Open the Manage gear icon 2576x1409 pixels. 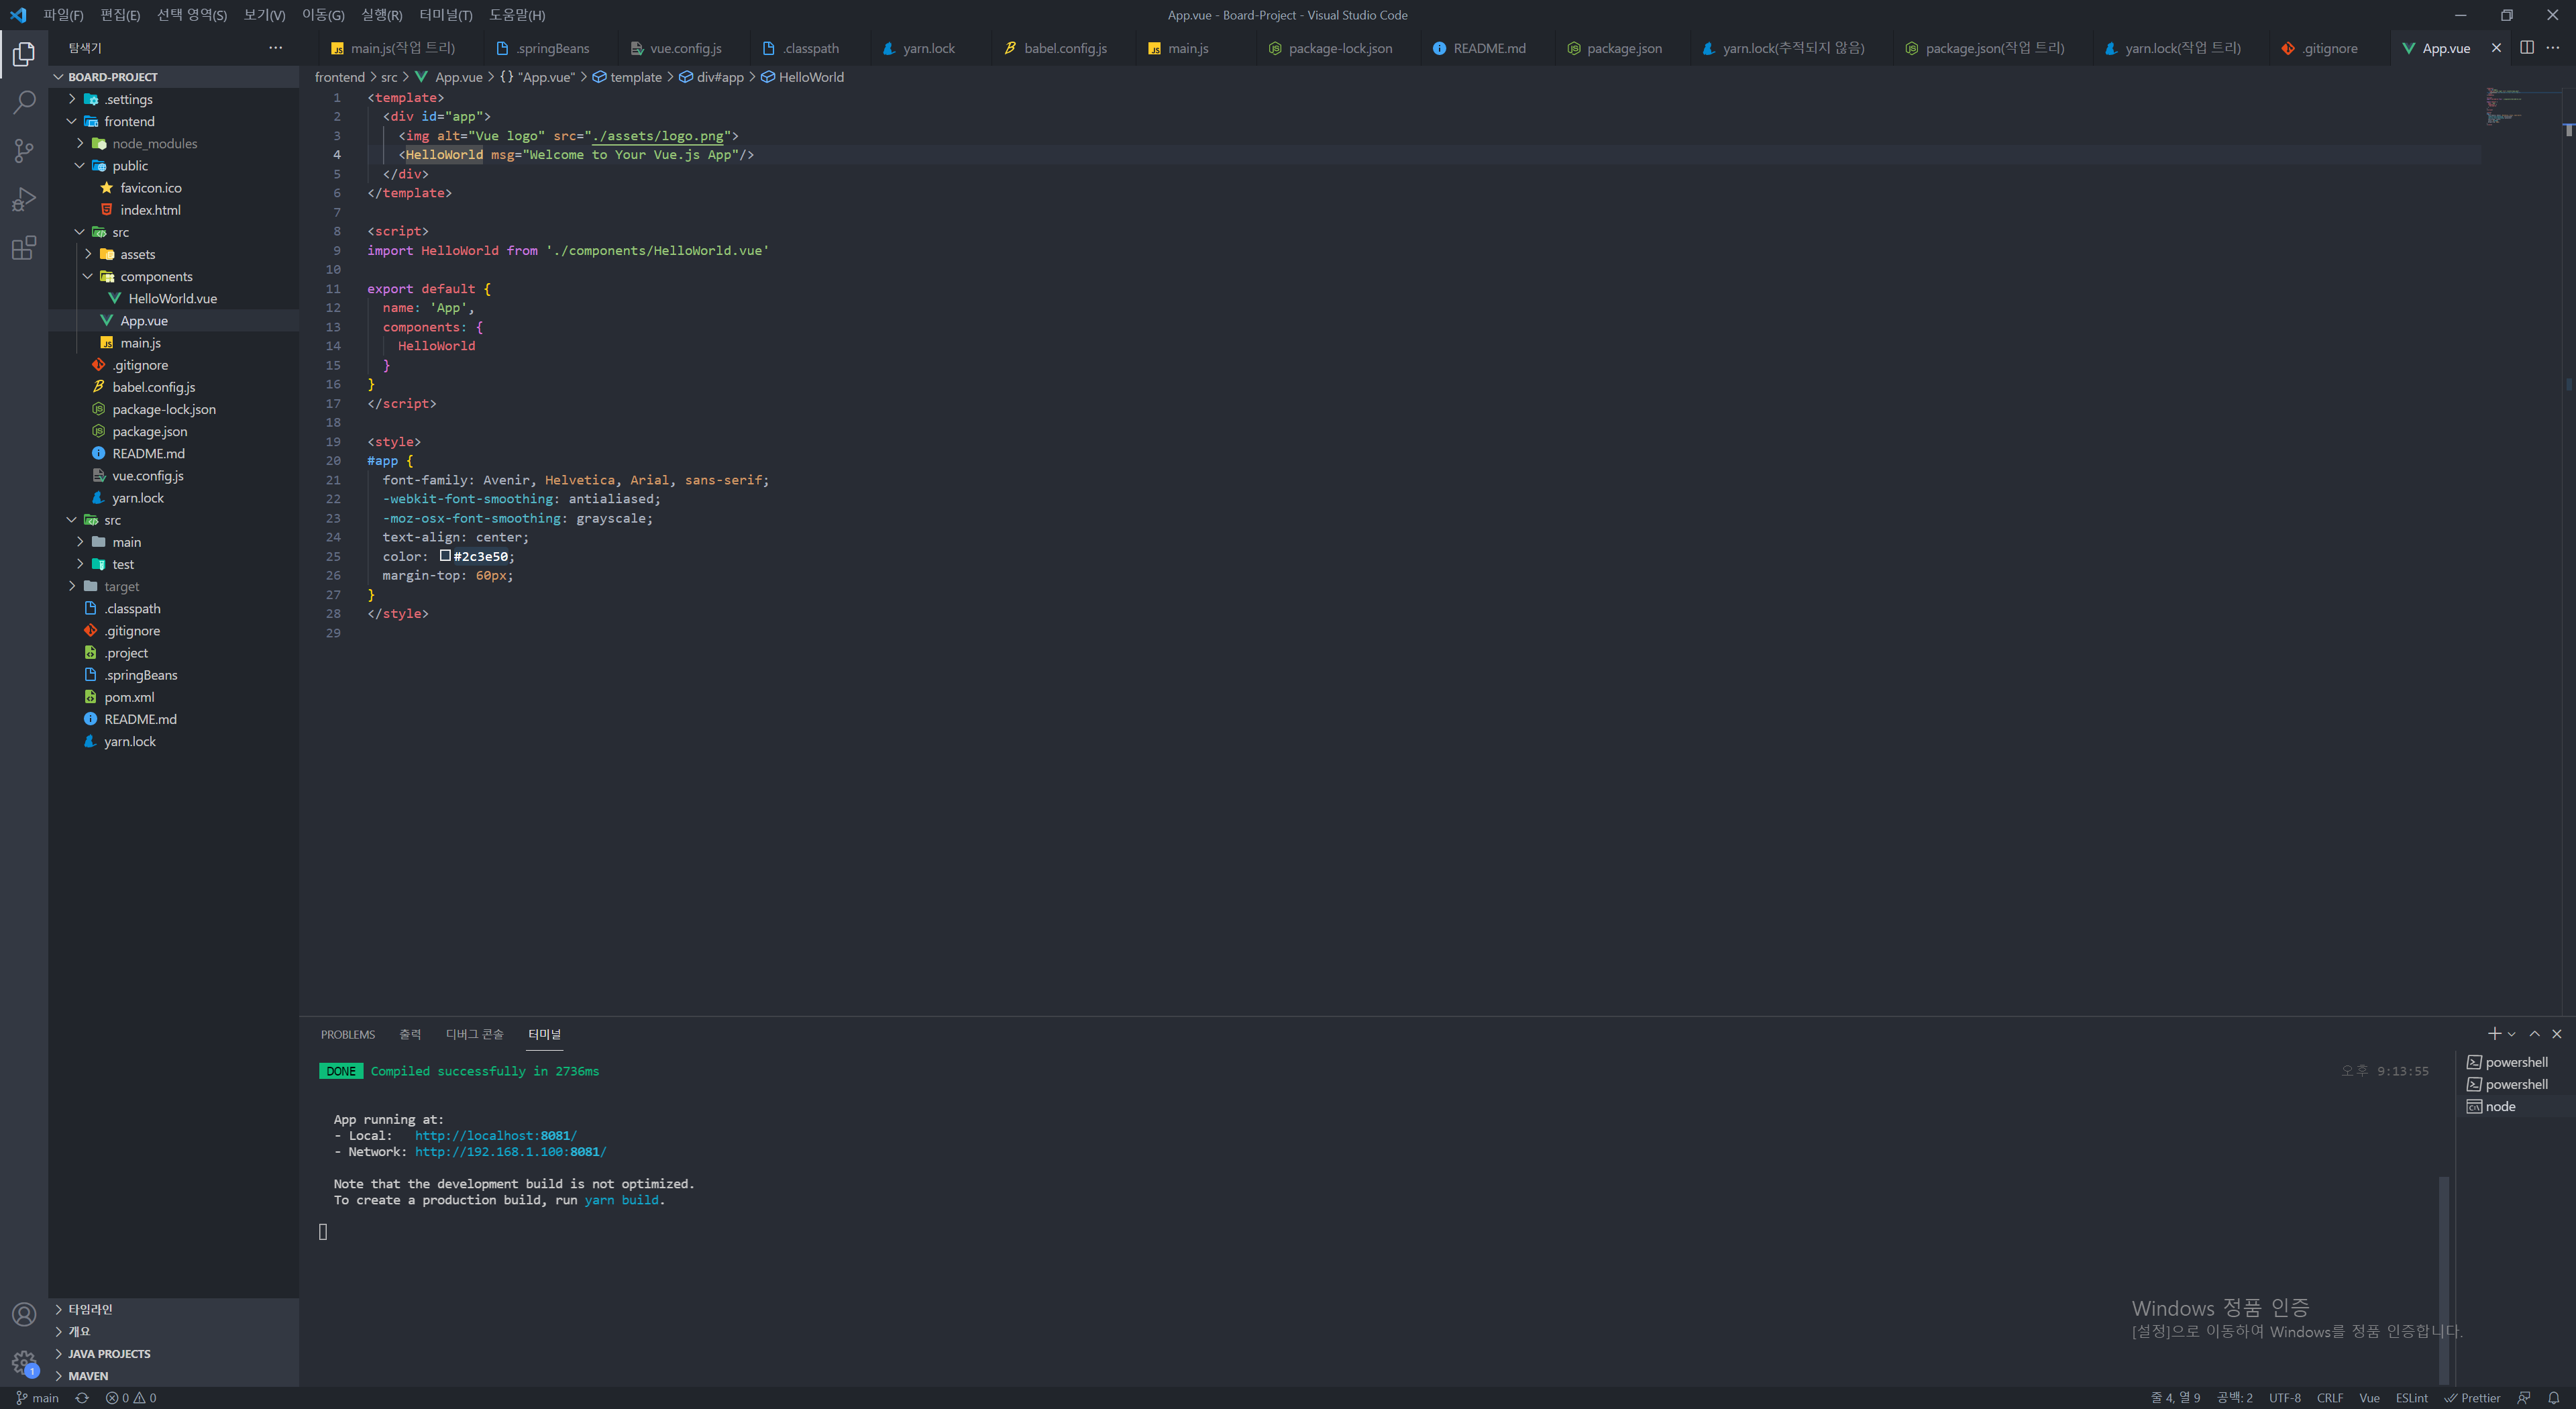click(24, 1362)
